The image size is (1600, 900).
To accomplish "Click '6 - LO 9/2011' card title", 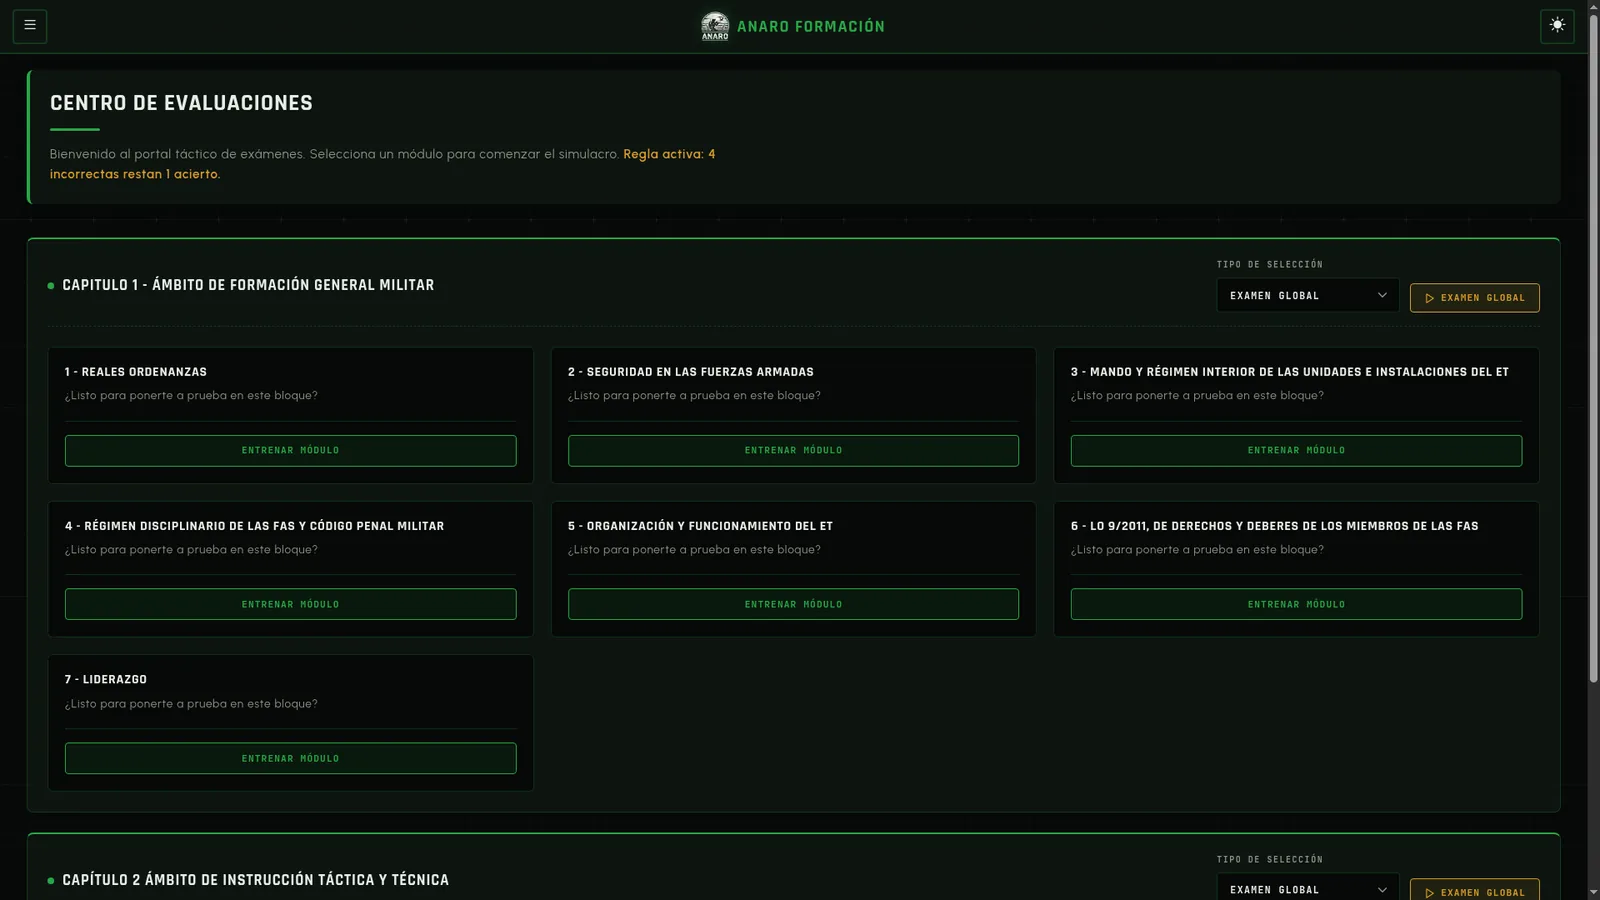I will point(1274,526).
